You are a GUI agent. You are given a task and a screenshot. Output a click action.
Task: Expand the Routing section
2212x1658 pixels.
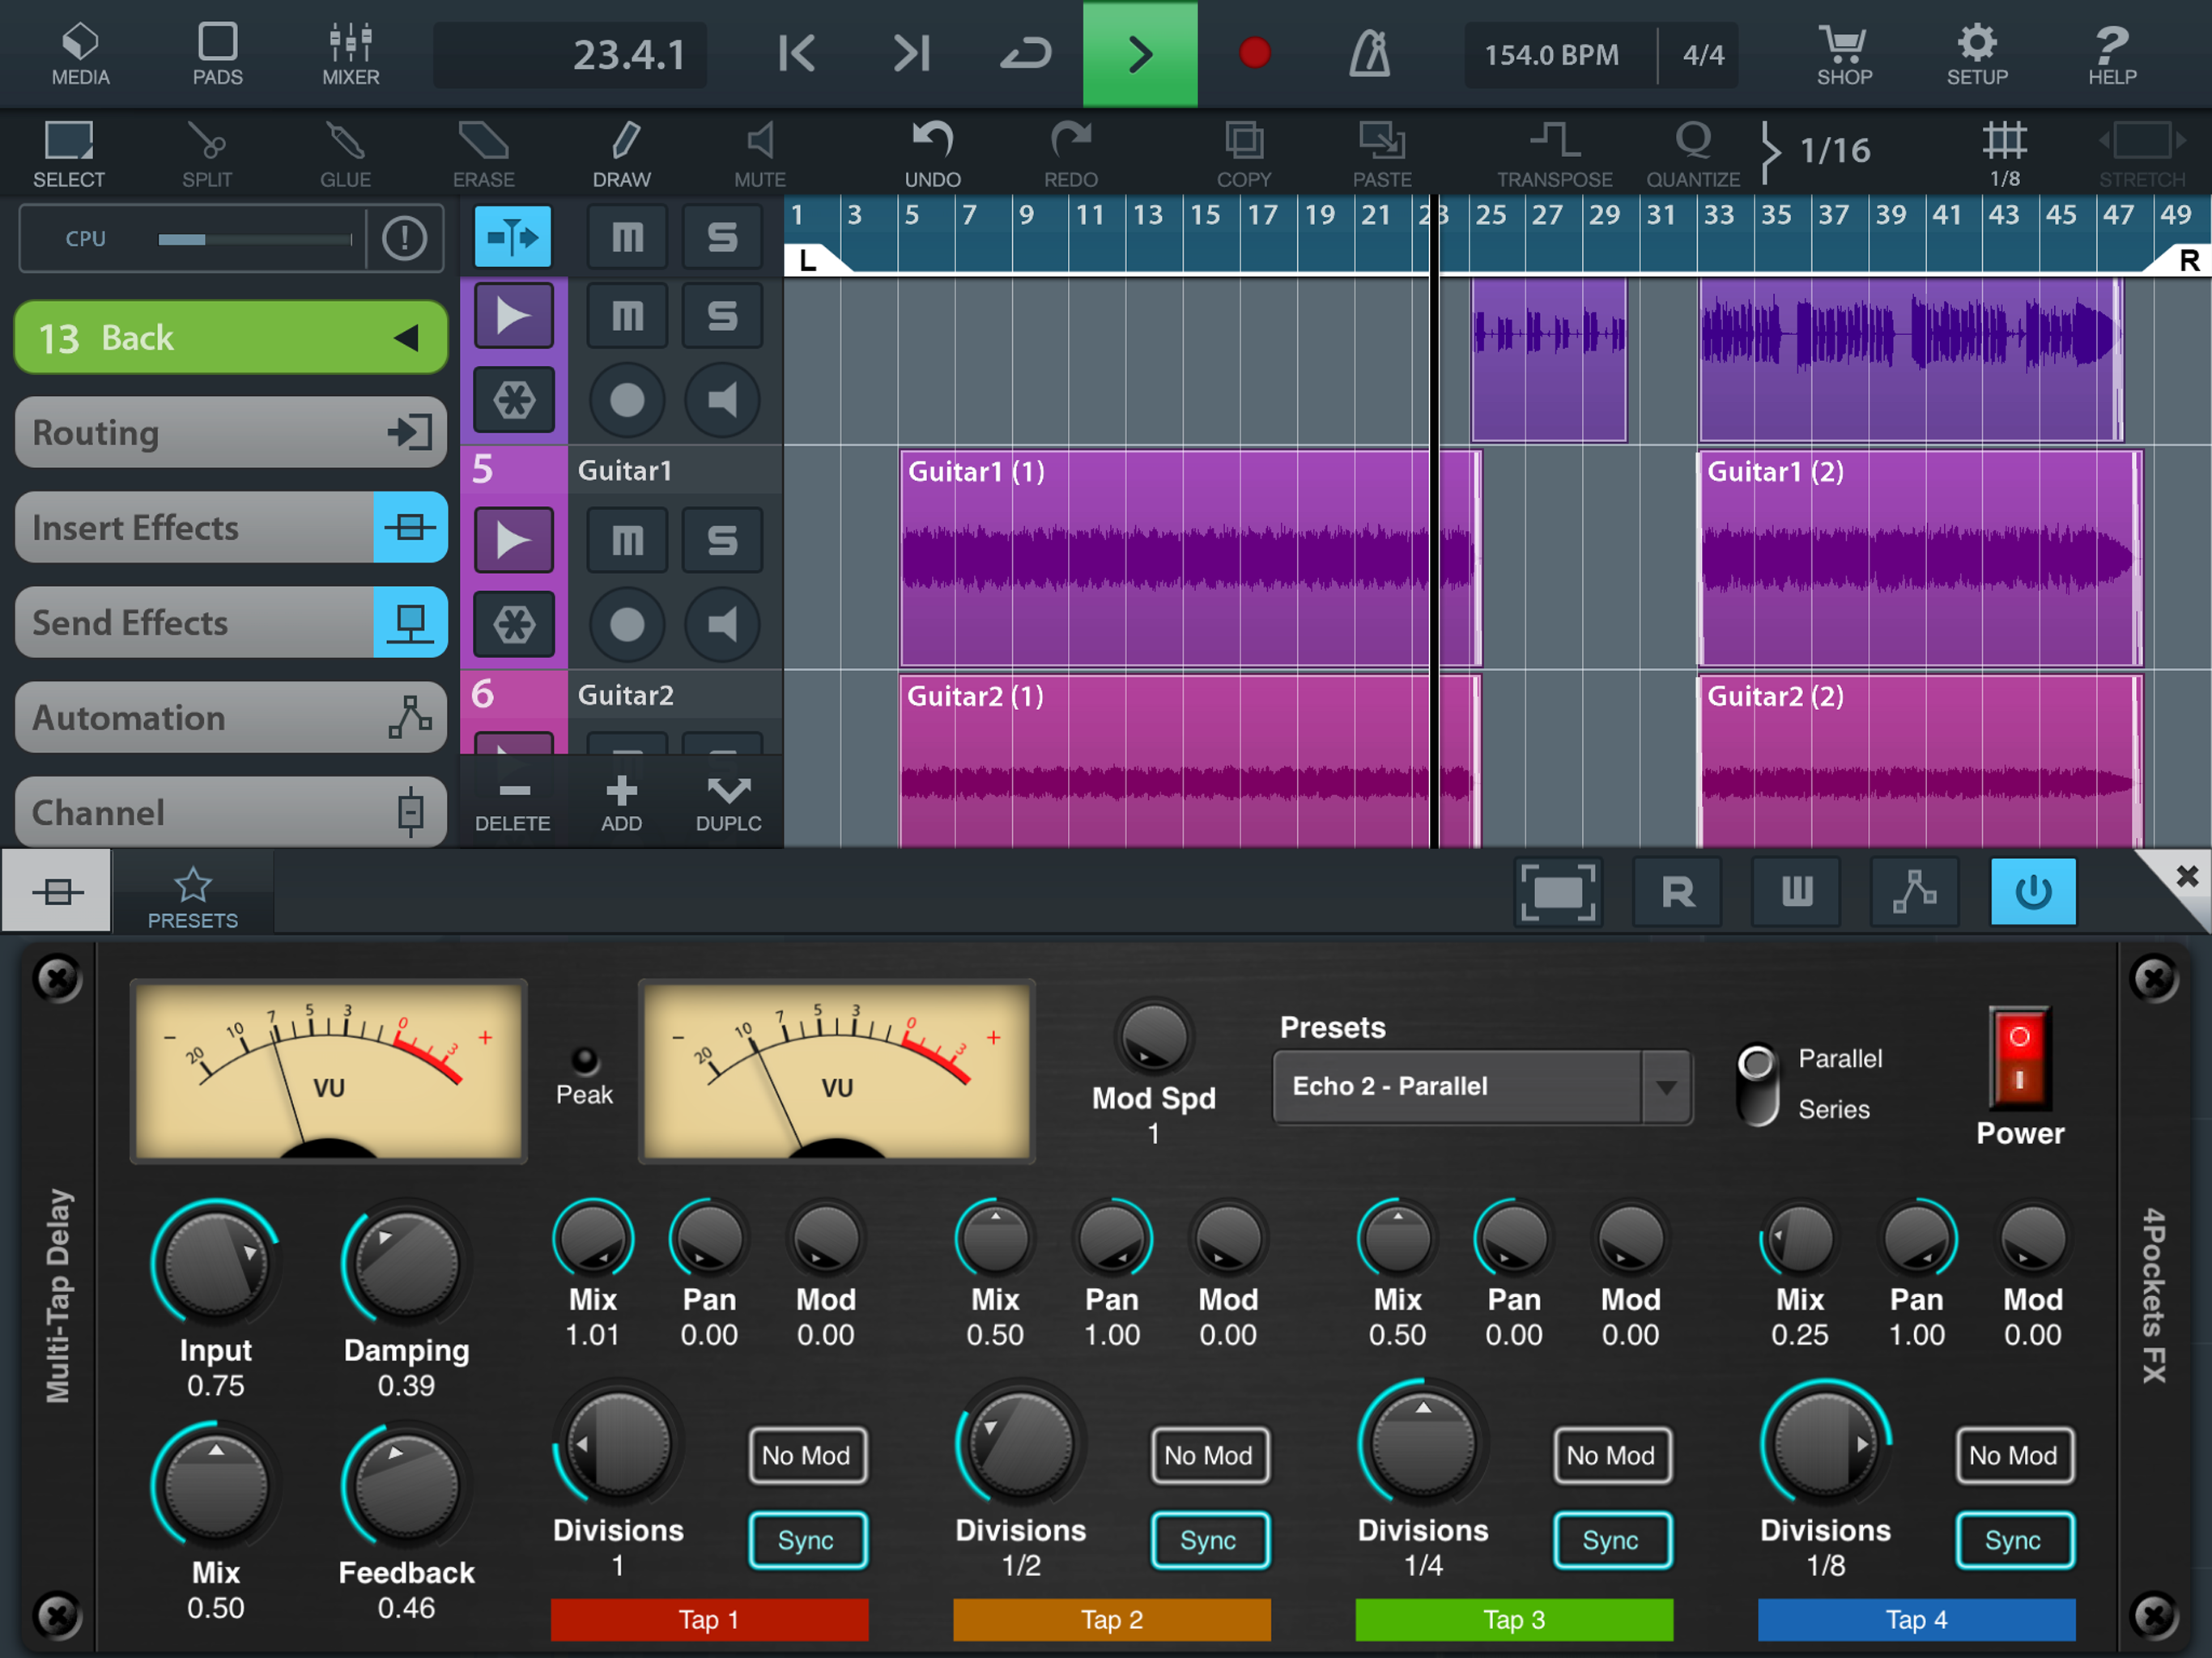[x=230, y=433]
